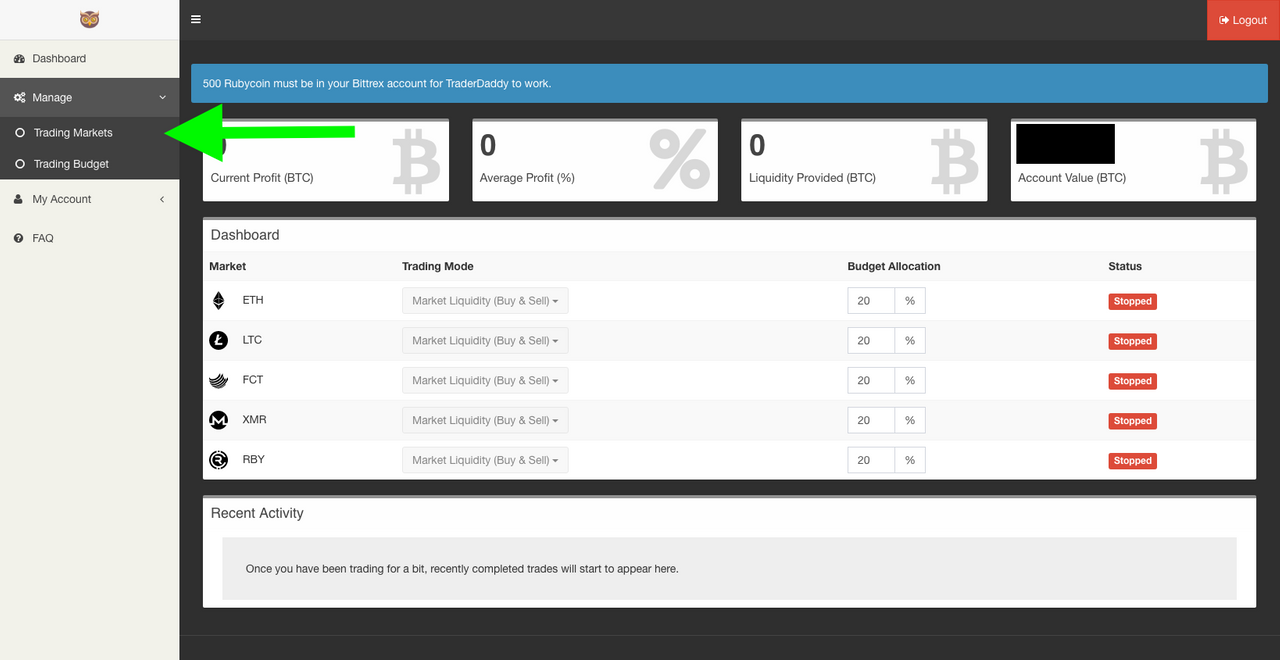The height and width of the screenshot is (660, 1280).
Task: Click the RBY market name
Action: pos(253,460)
